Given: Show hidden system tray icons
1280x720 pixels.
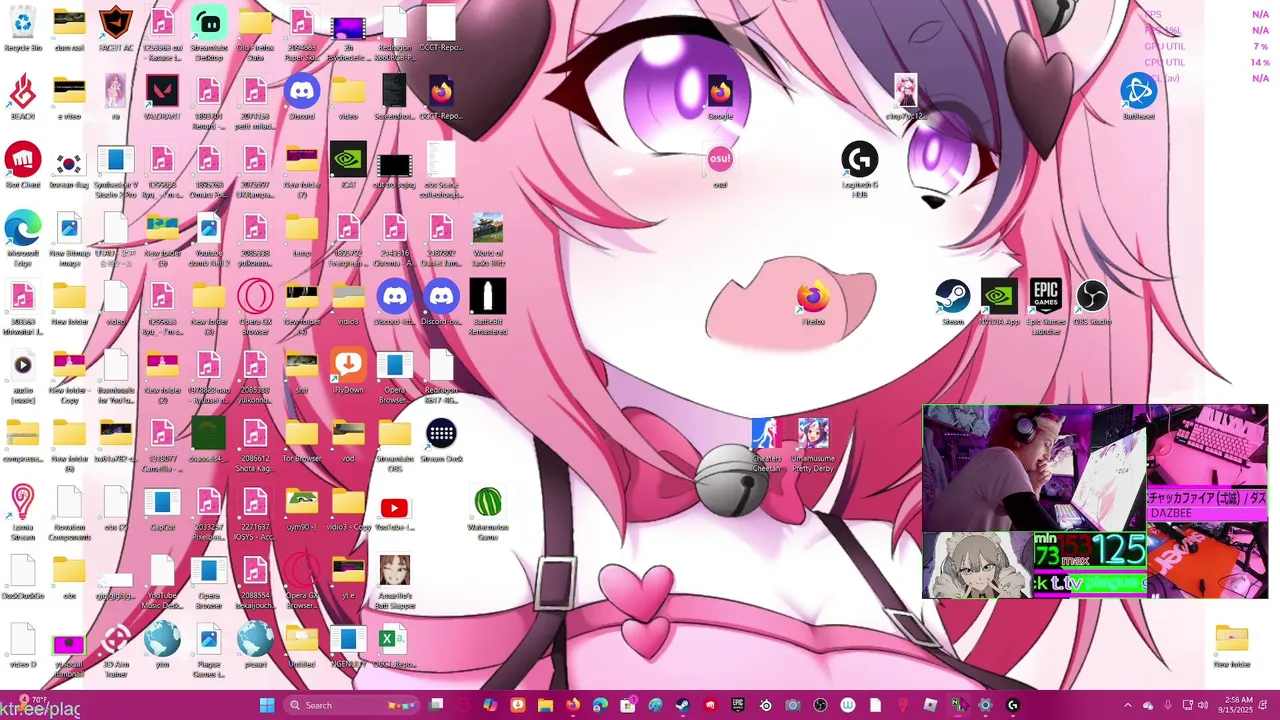Looking at the screenshot, I should [x=1127, y=705].
